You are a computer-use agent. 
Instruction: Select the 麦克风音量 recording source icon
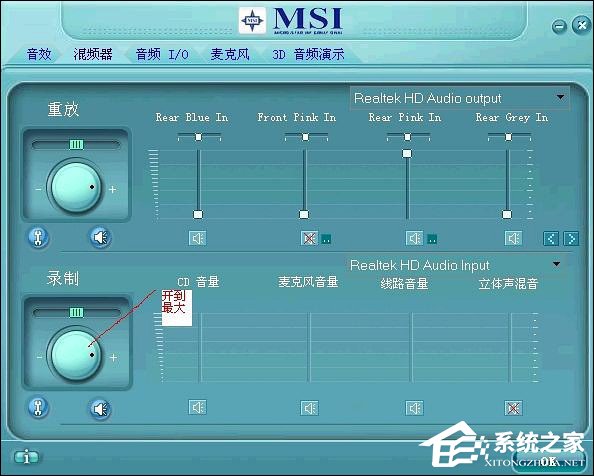pyautogui.click(x=310, y=408)
